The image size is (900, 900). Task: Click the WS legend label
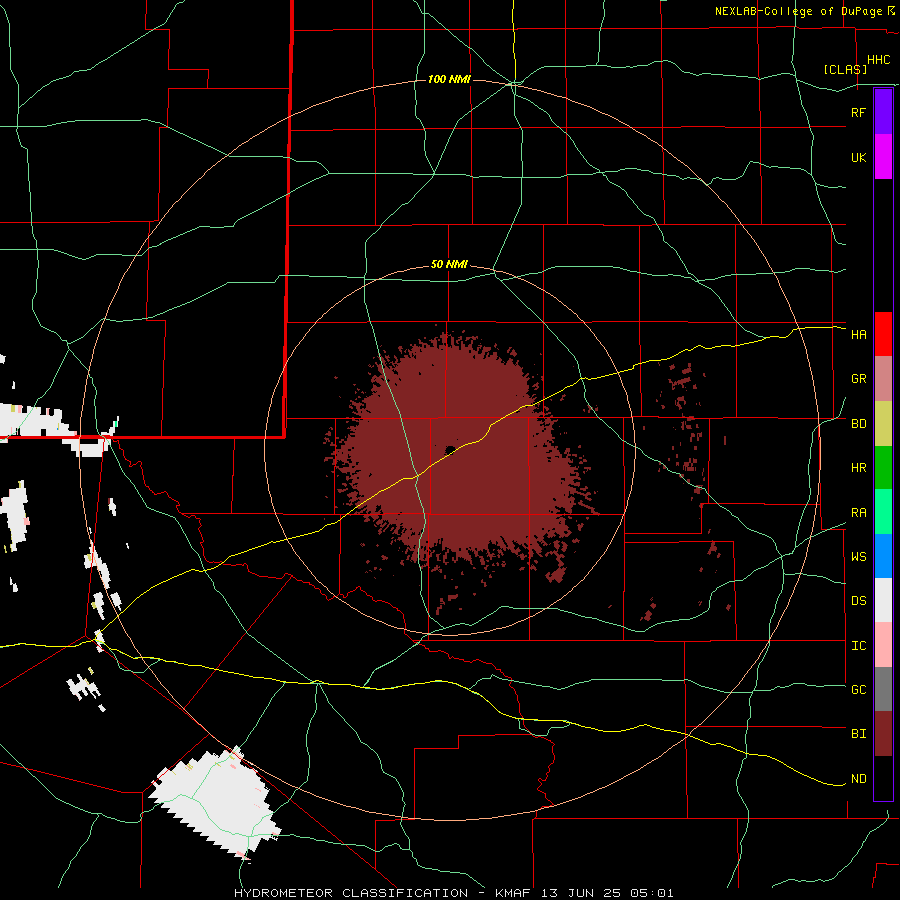(858, 557)
